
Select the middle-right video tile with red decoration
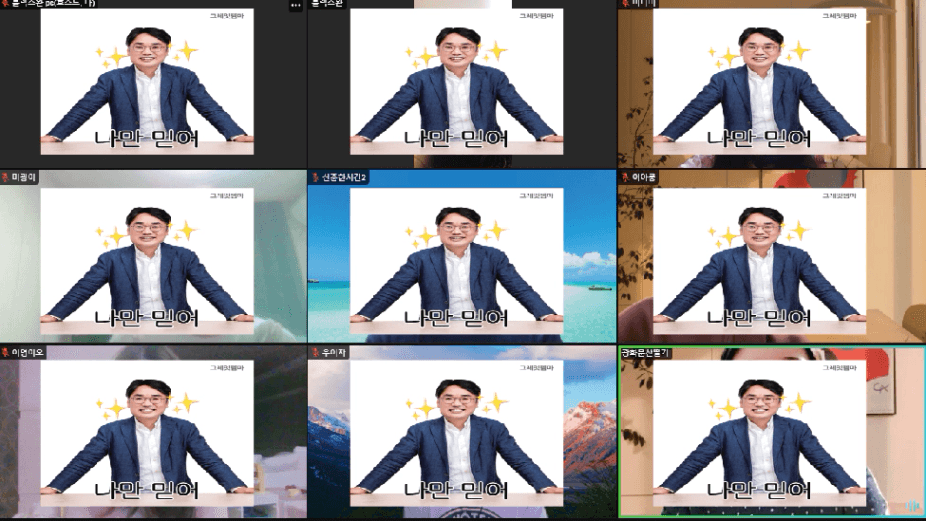[772, 256]
